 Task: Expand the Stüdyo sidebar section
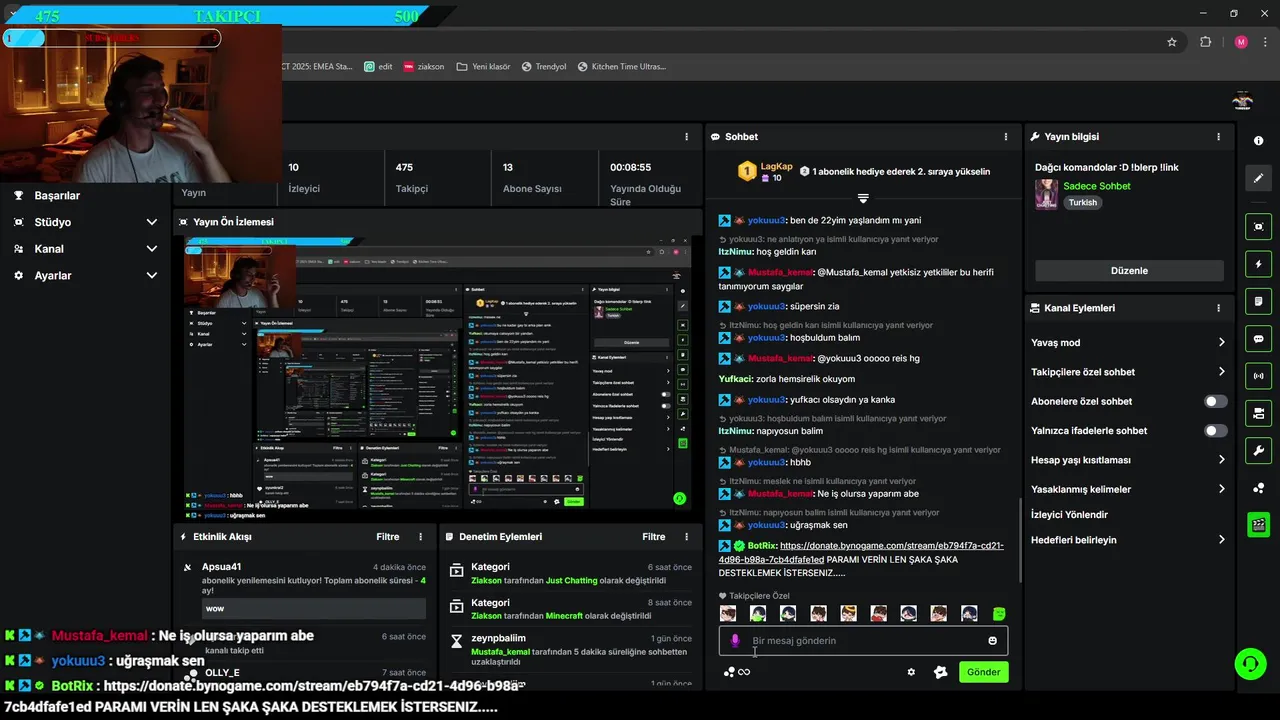[x=151, y=222]
